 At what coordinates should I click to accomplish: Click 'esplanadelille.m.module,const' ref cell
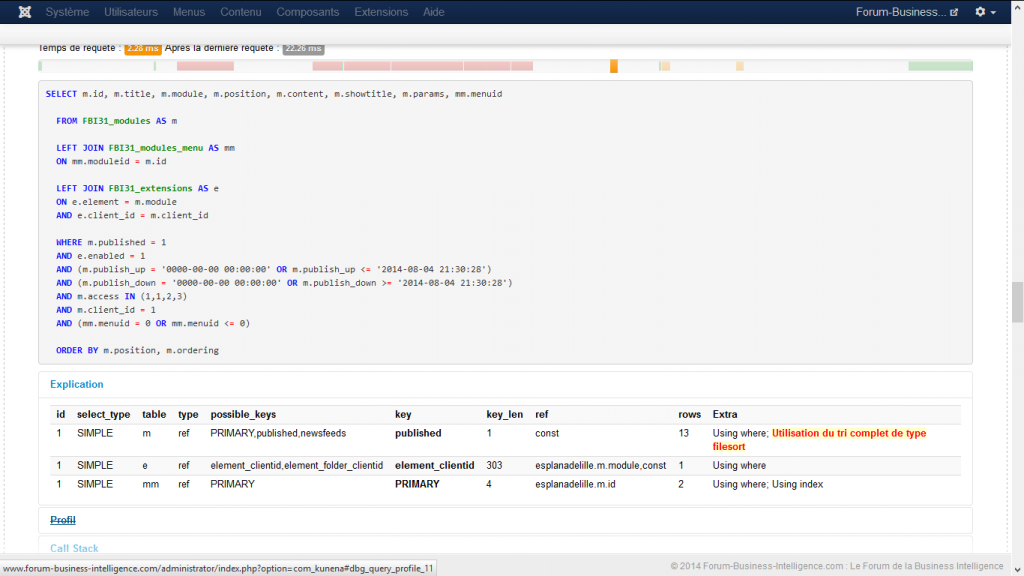pyautogui.click(x=600, y=465)
